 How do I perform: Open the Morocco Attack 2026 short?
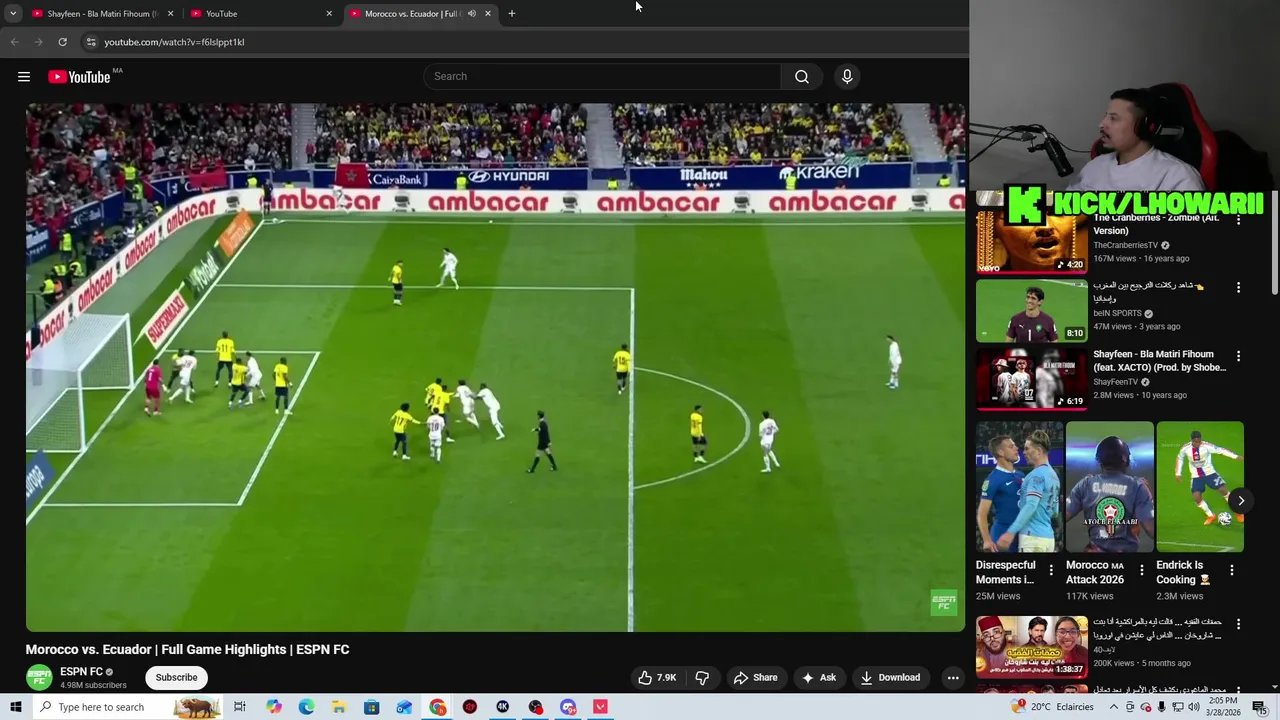[x=1110, y=487]
